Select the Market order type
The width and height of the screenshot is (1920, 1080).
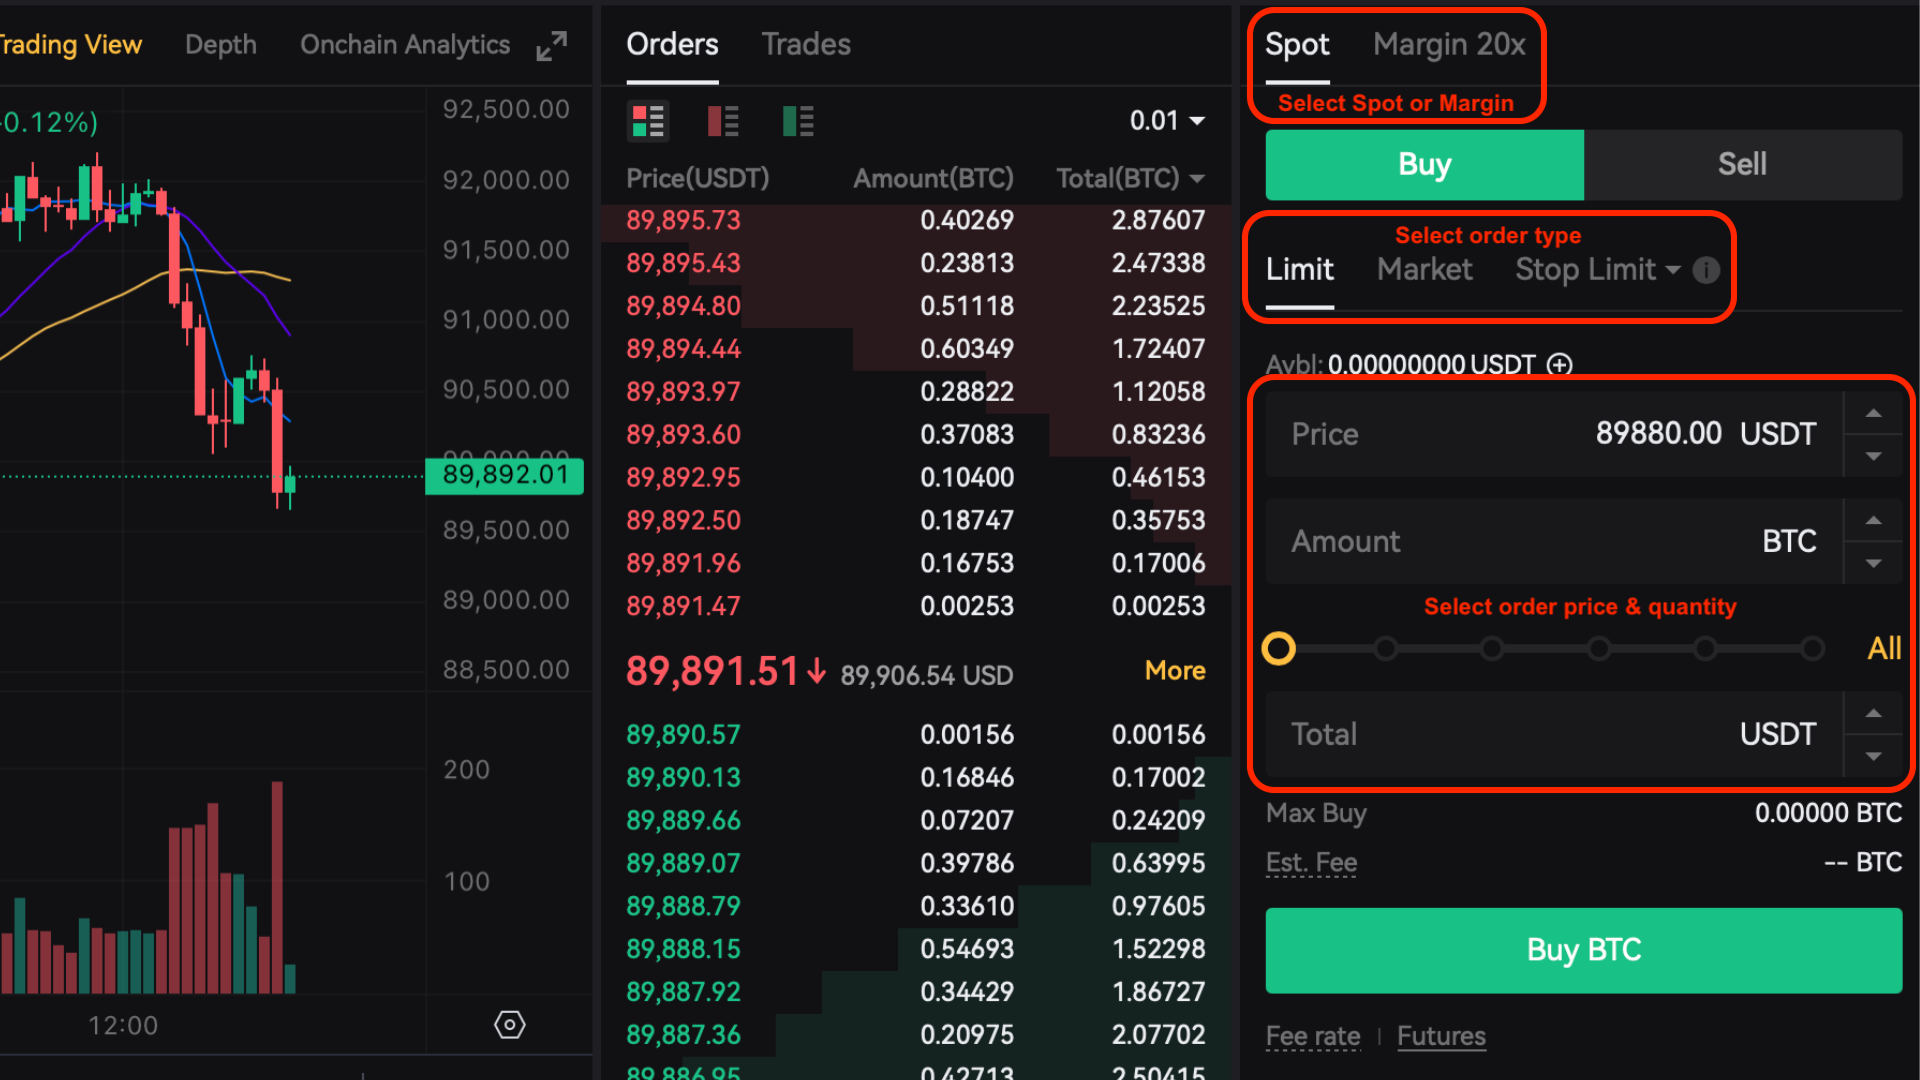pyautogui.click(x=1424, y=269)
